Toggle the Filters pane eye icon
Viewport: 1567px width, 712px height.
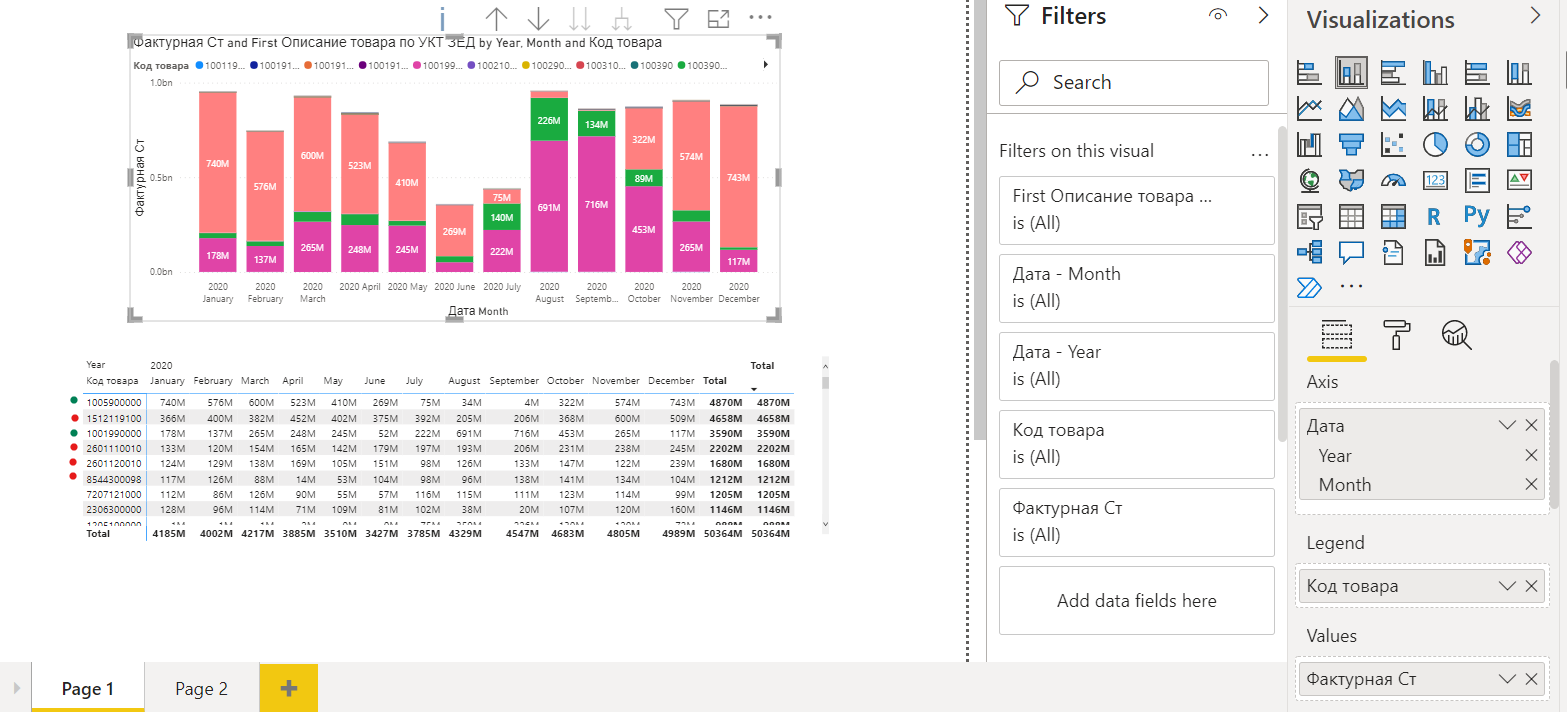1218,15
